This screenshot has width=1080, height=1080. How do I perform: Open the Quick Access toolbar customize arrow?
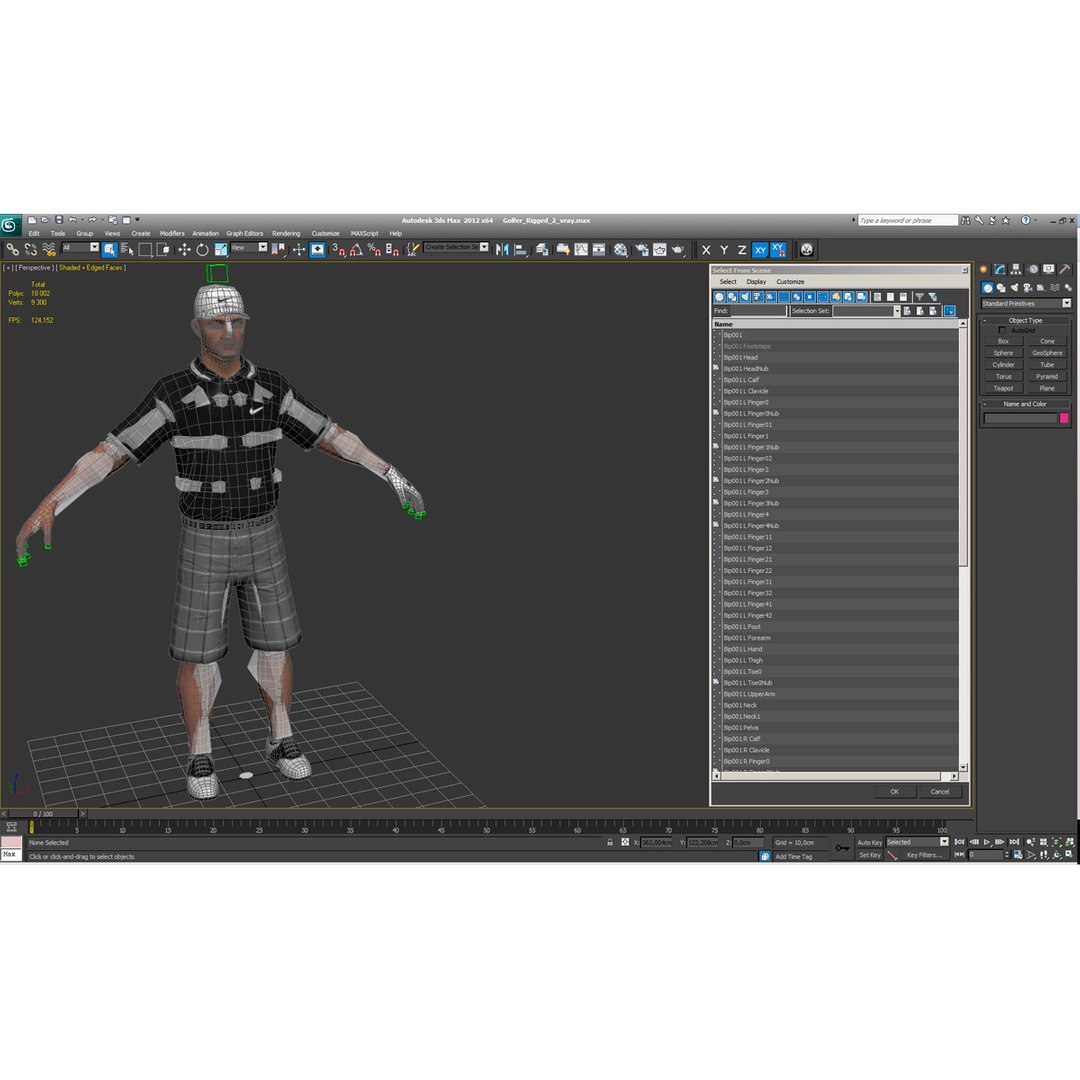137,220
